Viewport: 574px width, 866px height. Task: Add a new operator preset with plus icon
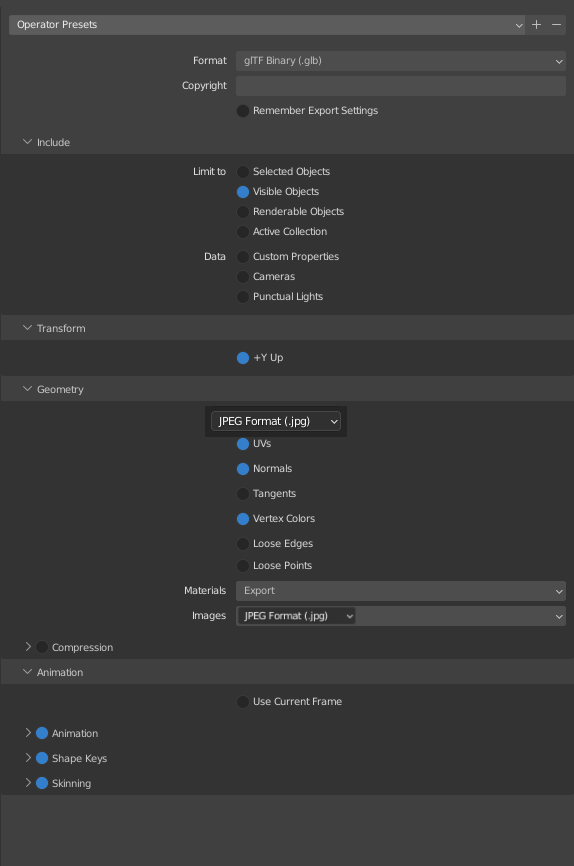(536, 25)
